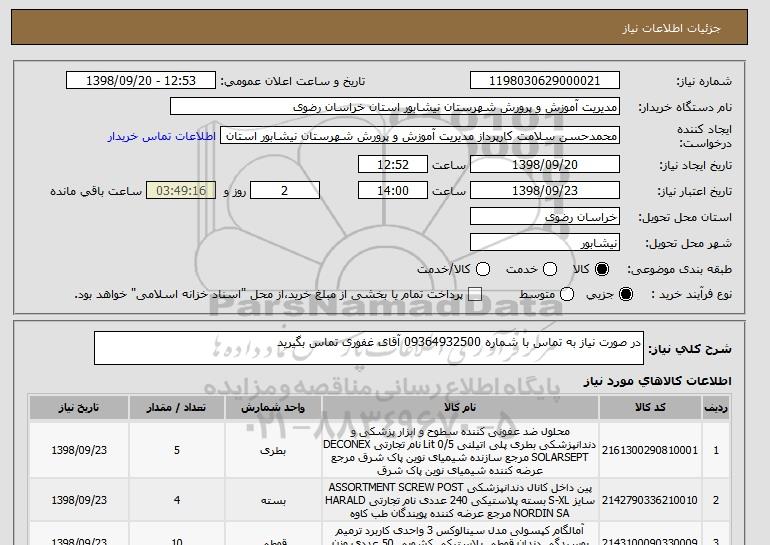
Task: Click the ایجاد کننده درخواست field
Action: click(420, 136)
